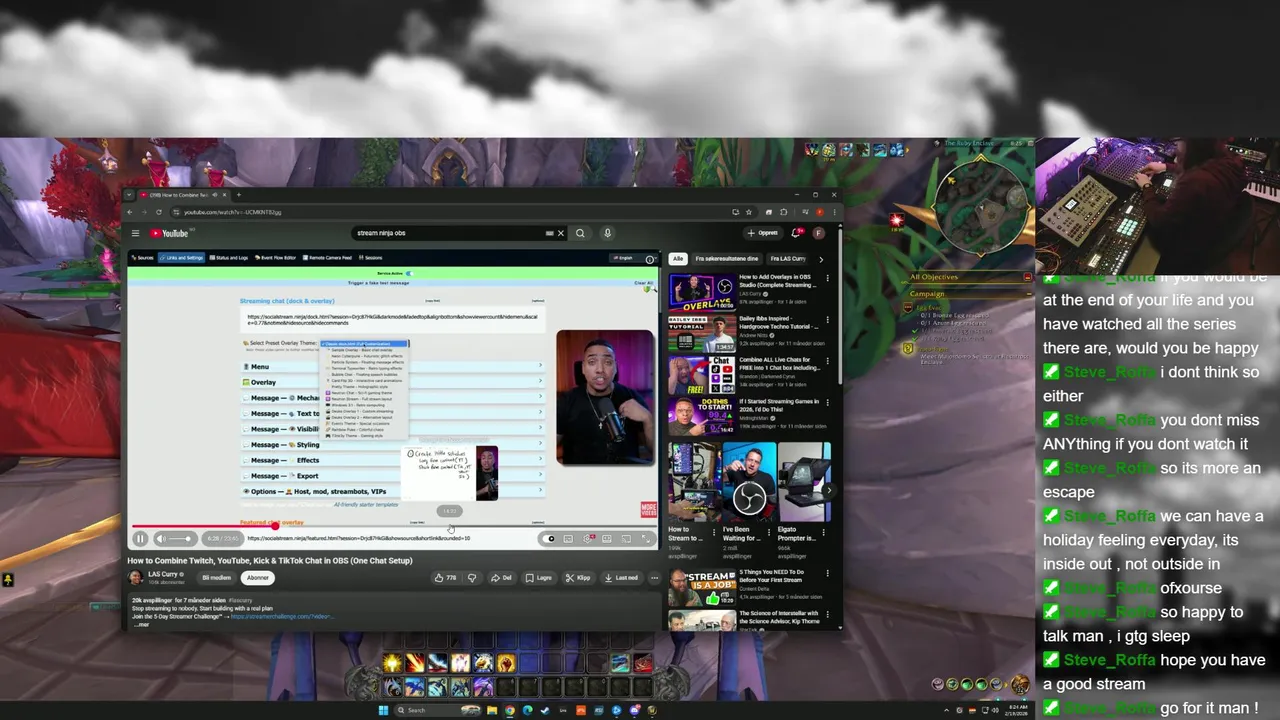Open the tab search dropdown arrow

[129, 195]
